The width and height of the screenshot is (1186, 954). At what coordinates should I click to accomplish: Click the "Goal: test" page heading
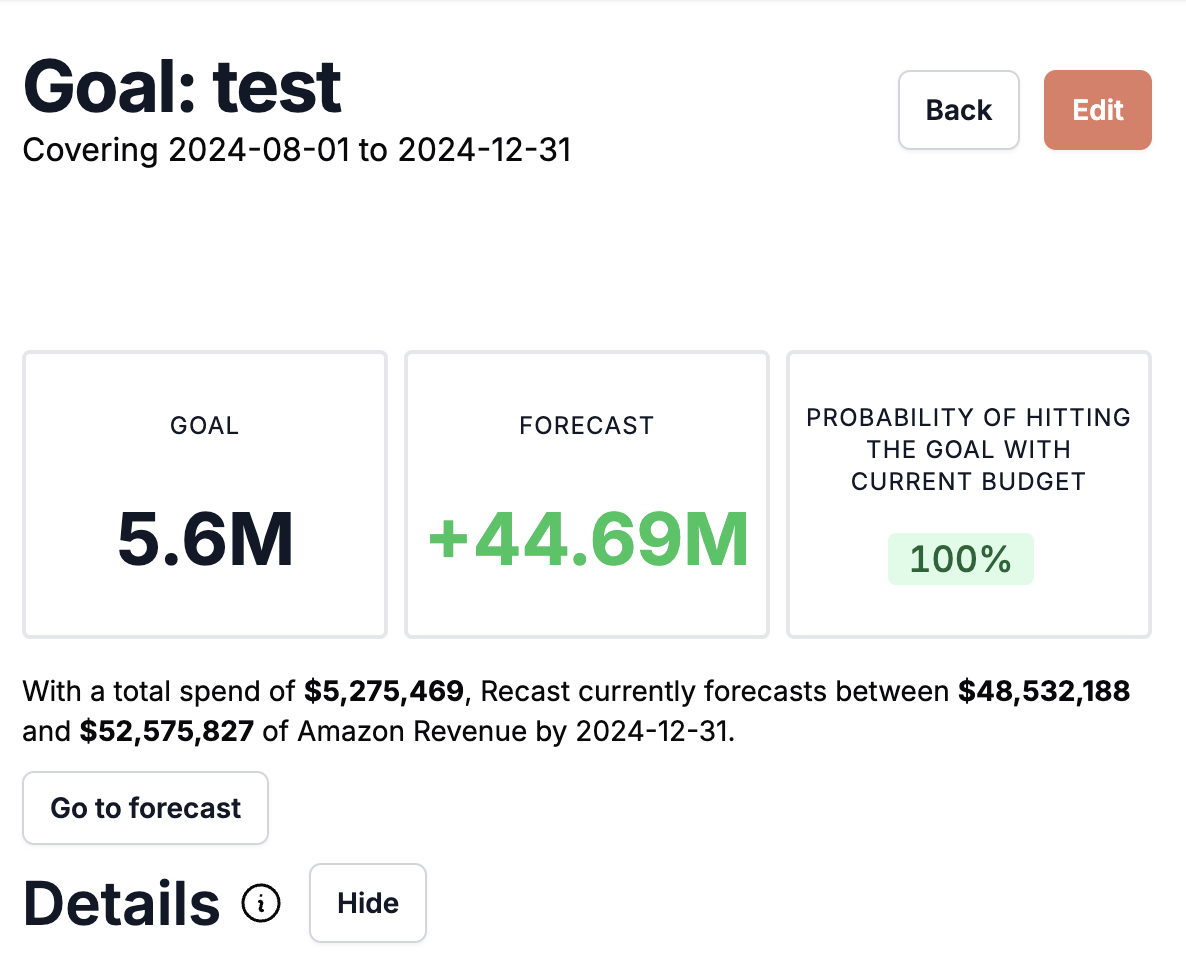pos(182,86)
